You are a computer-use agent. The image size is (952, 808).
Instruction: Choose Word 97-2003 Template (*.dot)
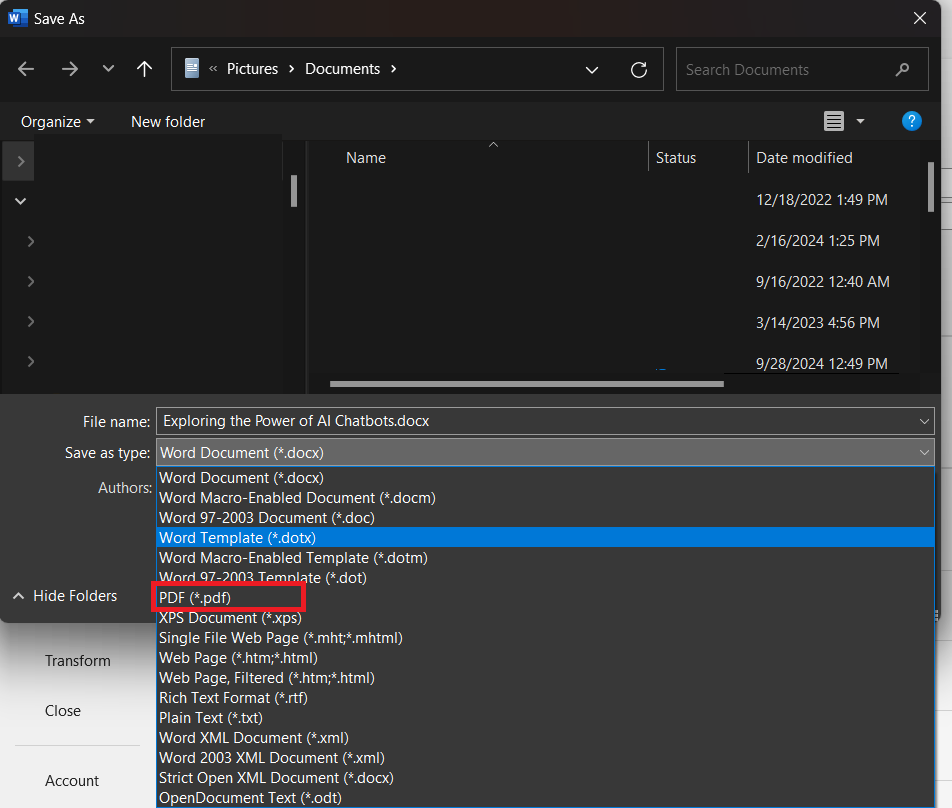(545, 577)
